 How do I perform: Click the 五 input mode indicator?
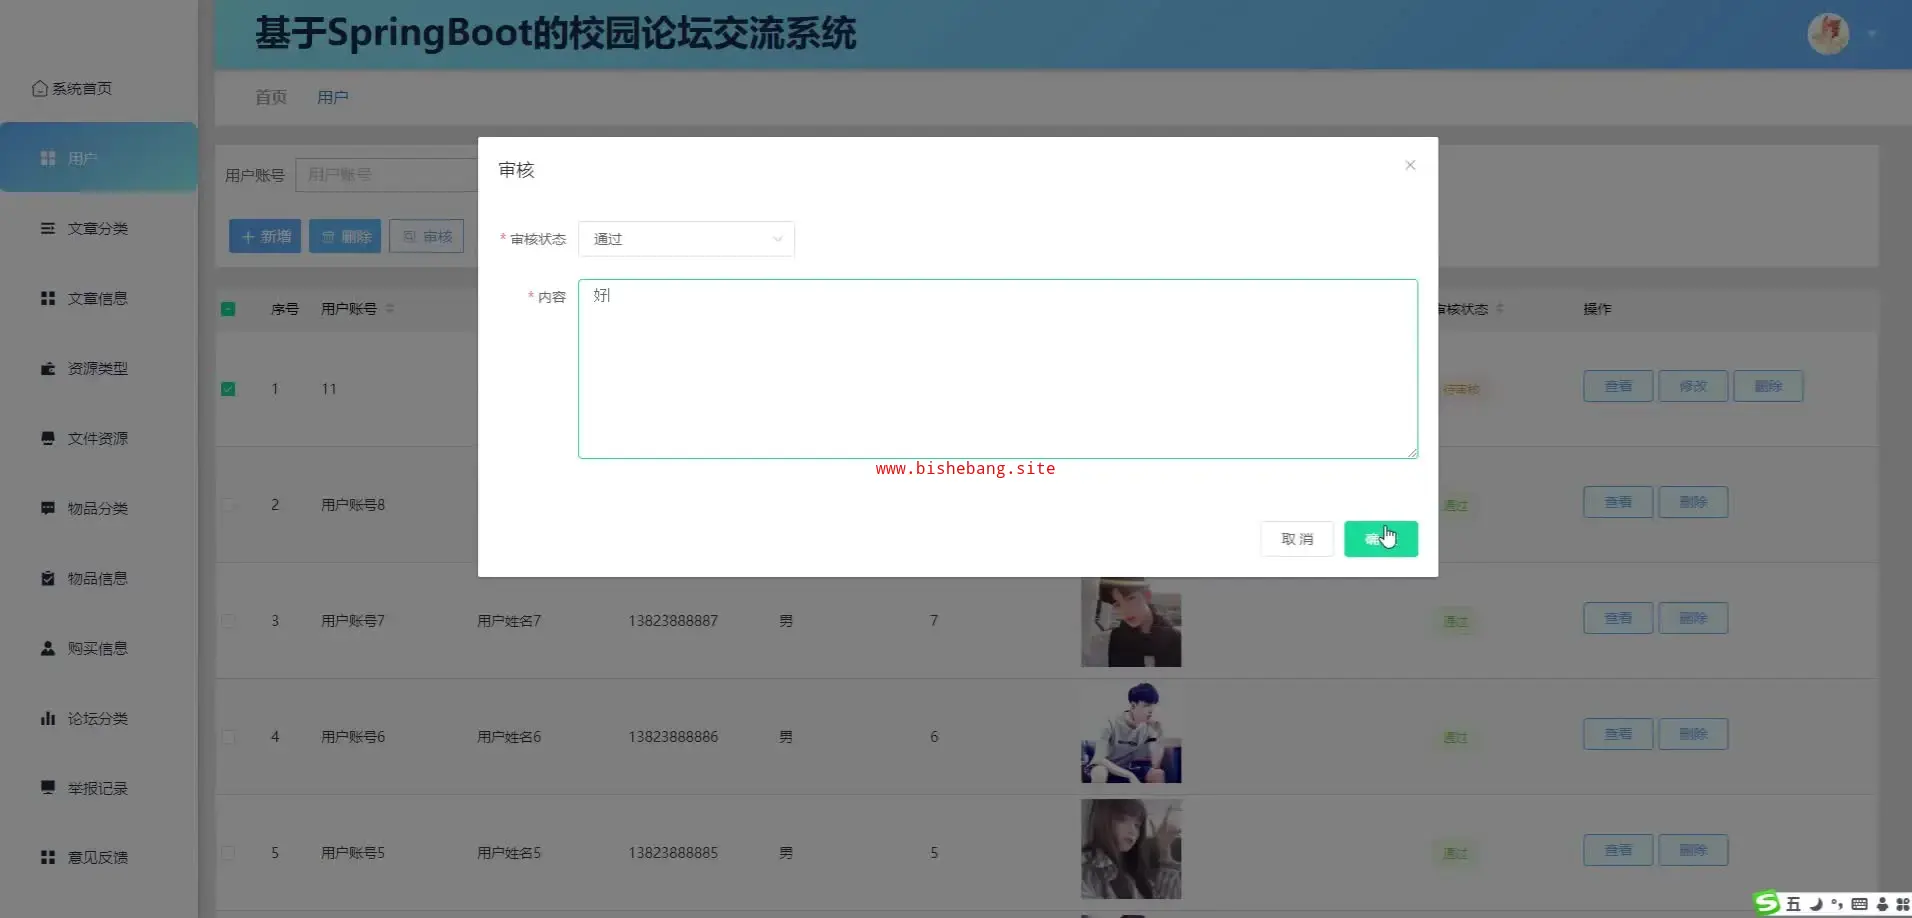point(1793,904)
